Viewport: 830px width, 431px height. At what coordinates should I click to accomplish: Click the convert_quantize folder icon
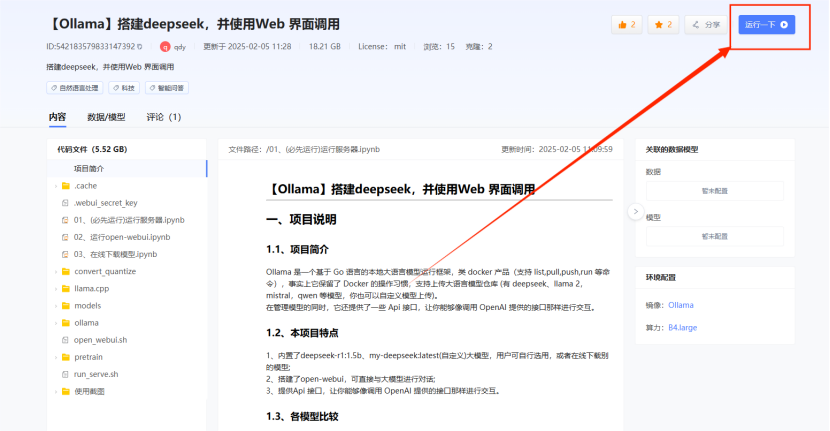(66, 272)
